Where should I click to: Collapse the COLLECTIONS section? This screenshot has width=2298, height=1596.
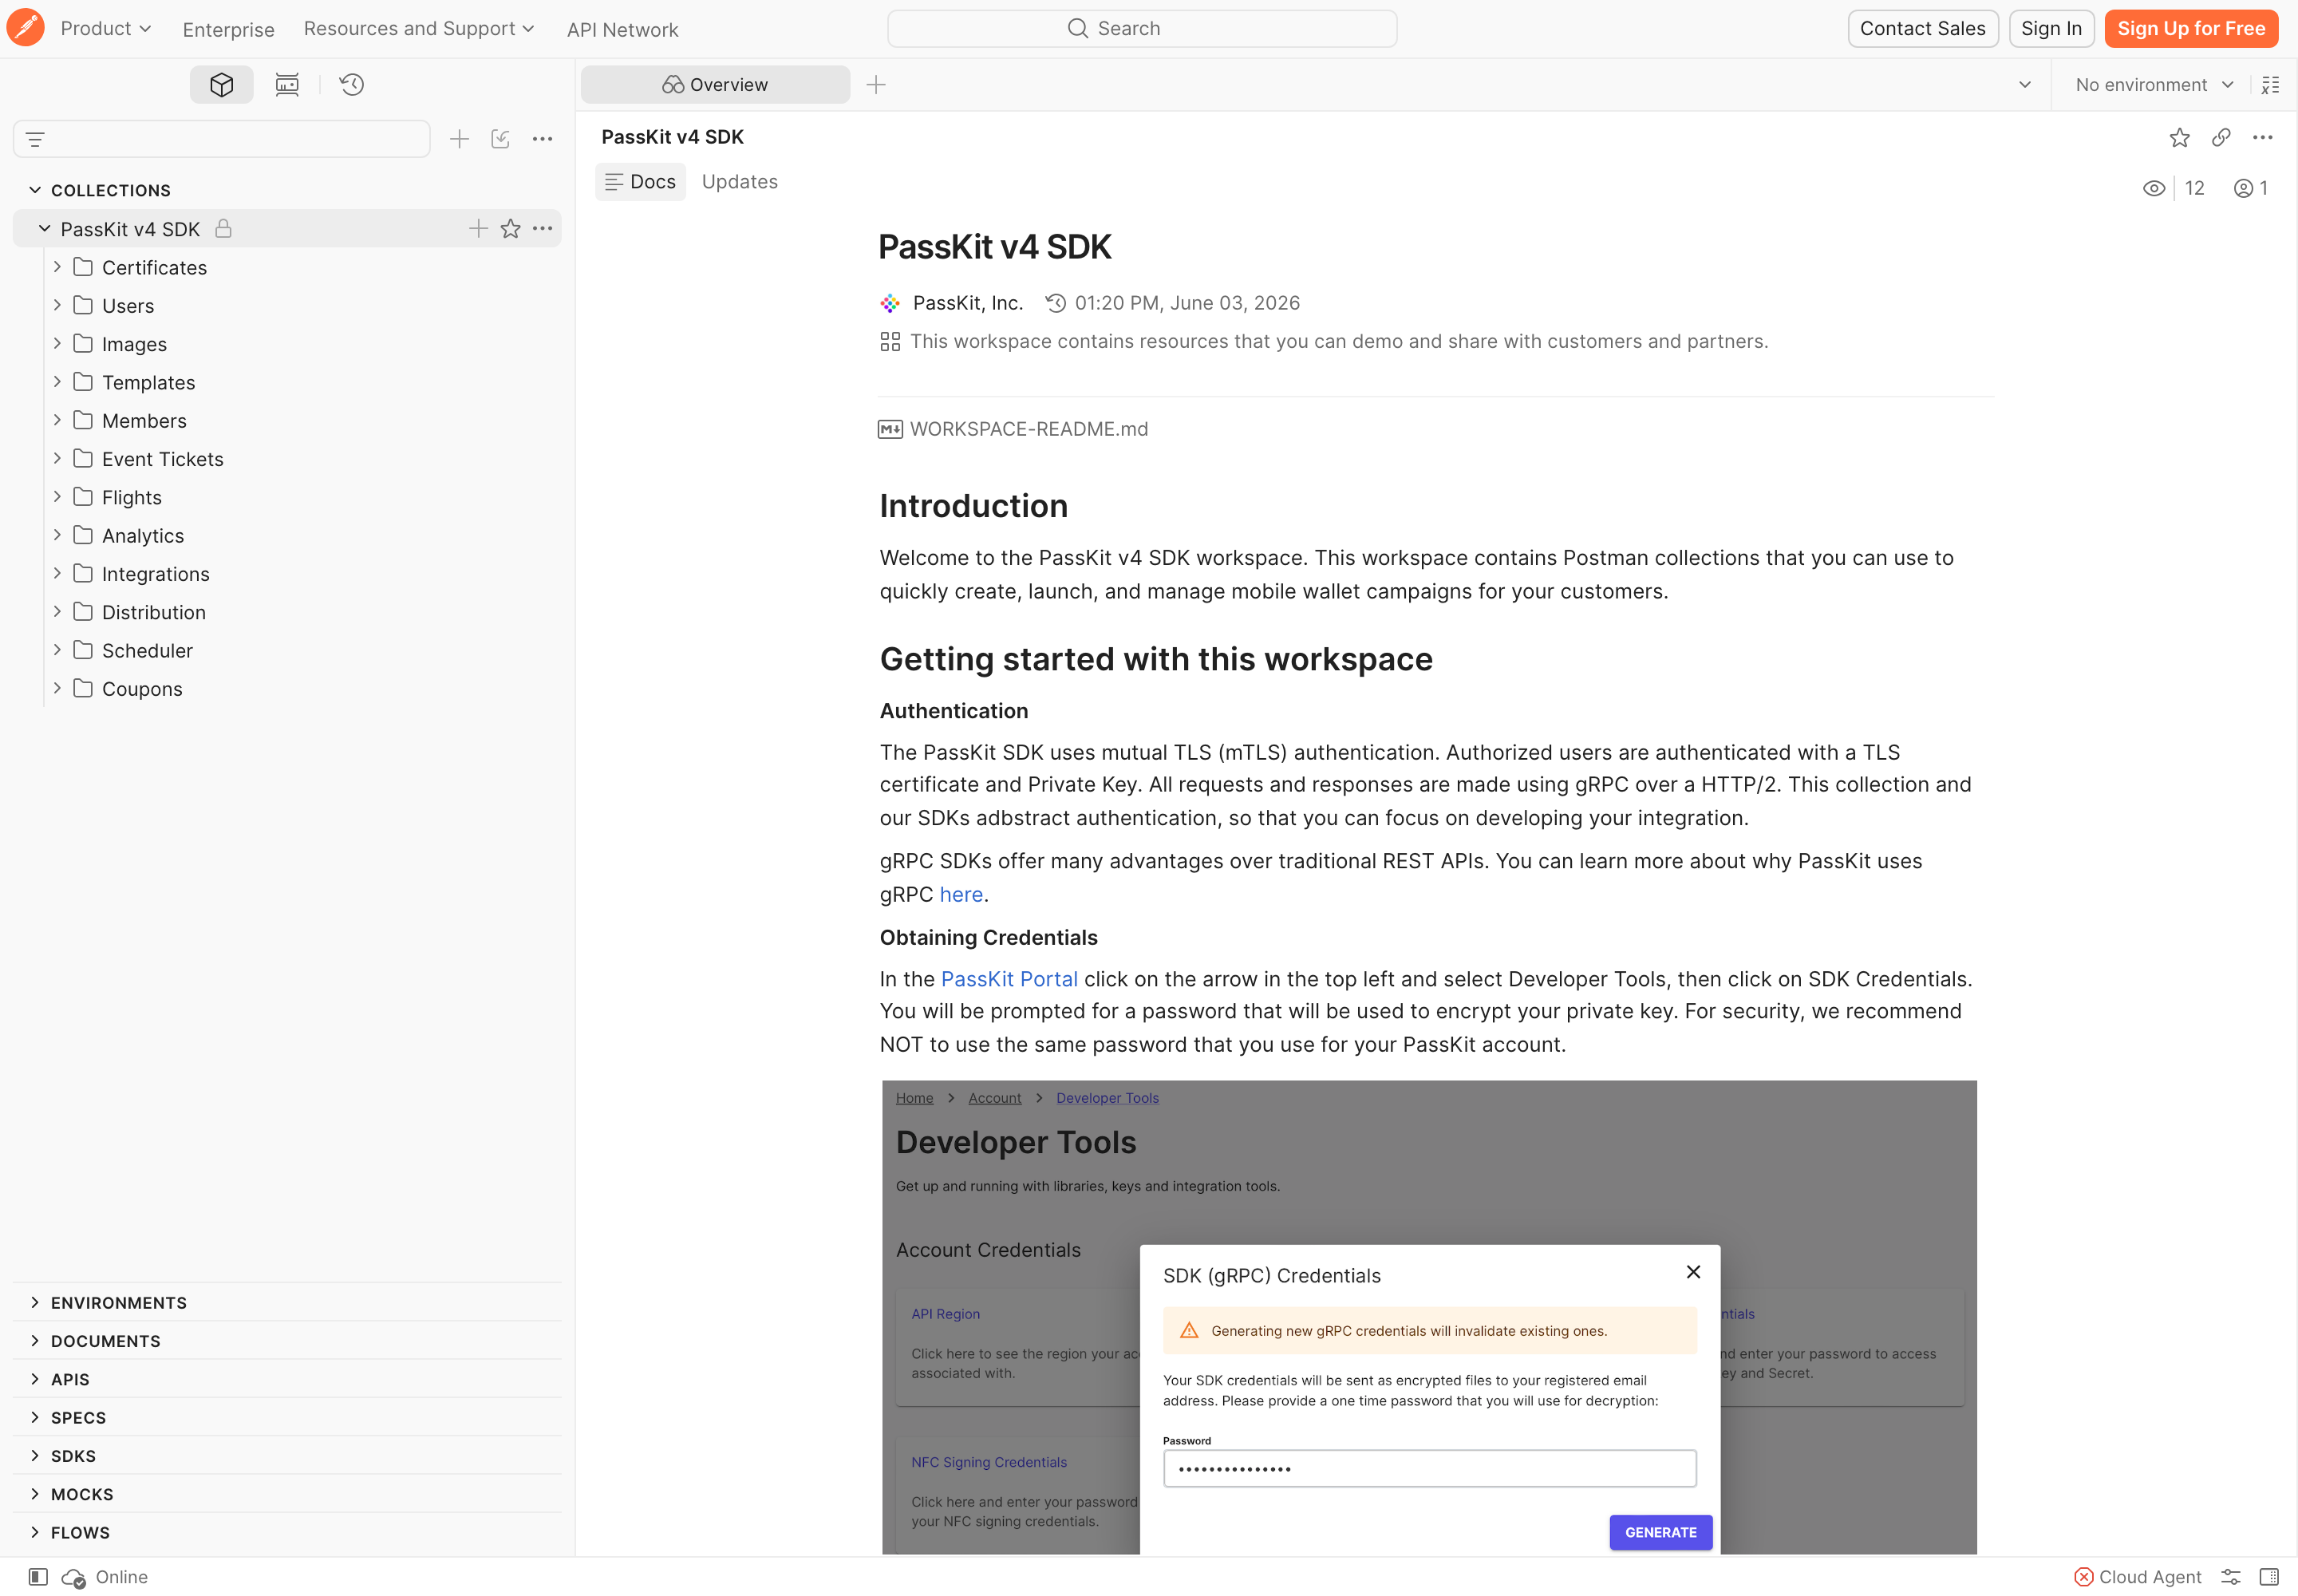click(35, 190)
